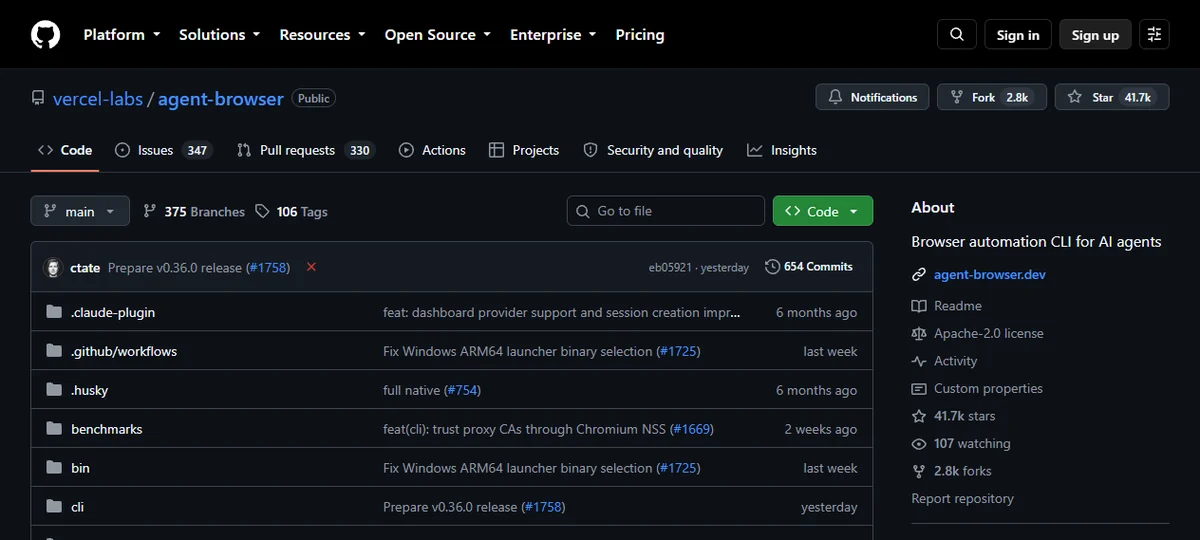Click the .github/workflows folder icon
The image size is (1200, 540).
coord(54,351)
